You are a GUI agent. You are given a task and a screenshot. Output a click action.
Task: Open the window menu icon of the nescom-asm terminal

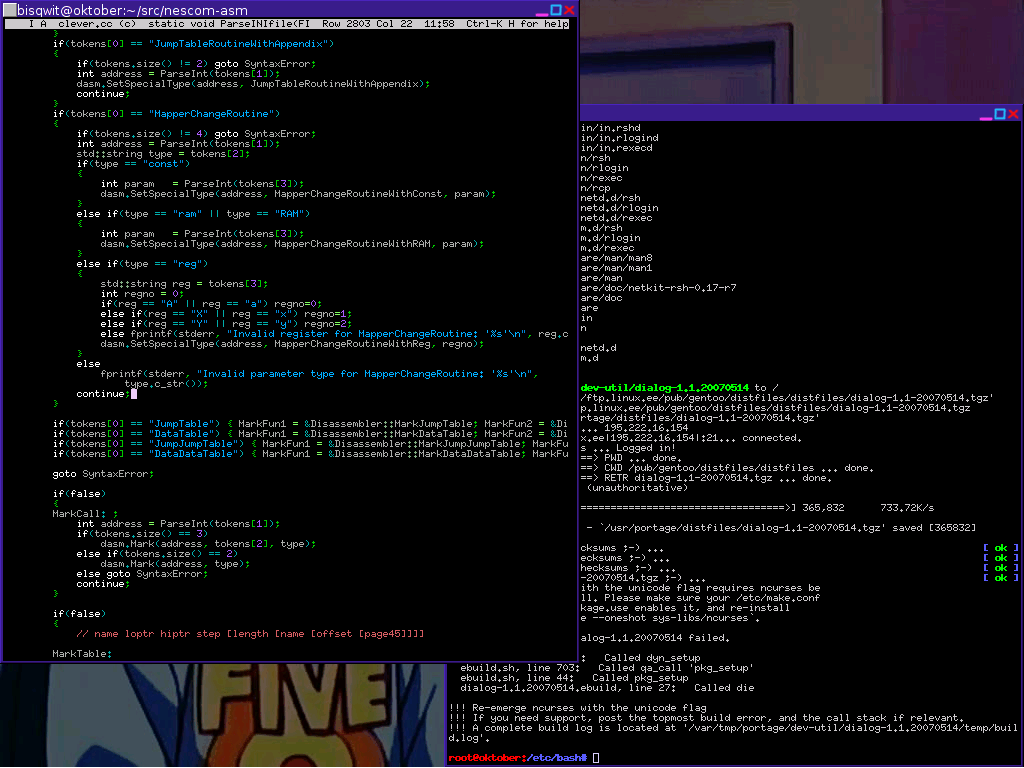[x=9, y=10]
